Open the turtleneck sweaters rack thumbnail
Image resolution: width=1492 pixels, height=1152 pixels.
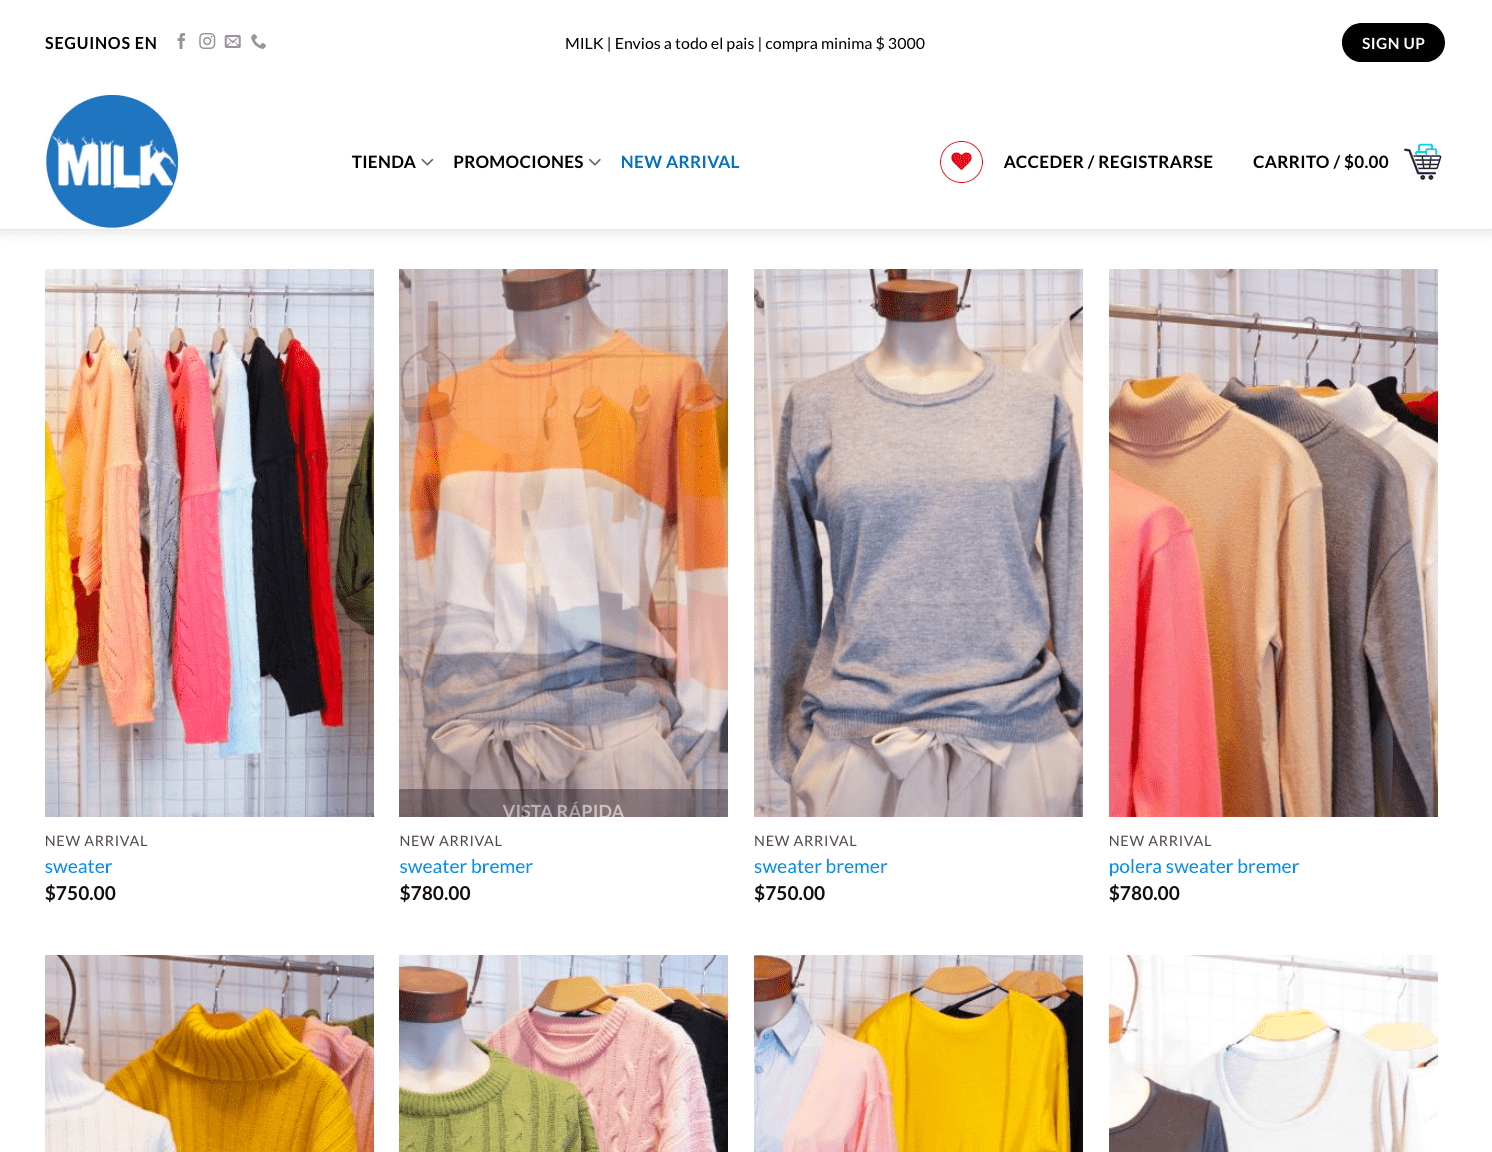point(1273,543)
